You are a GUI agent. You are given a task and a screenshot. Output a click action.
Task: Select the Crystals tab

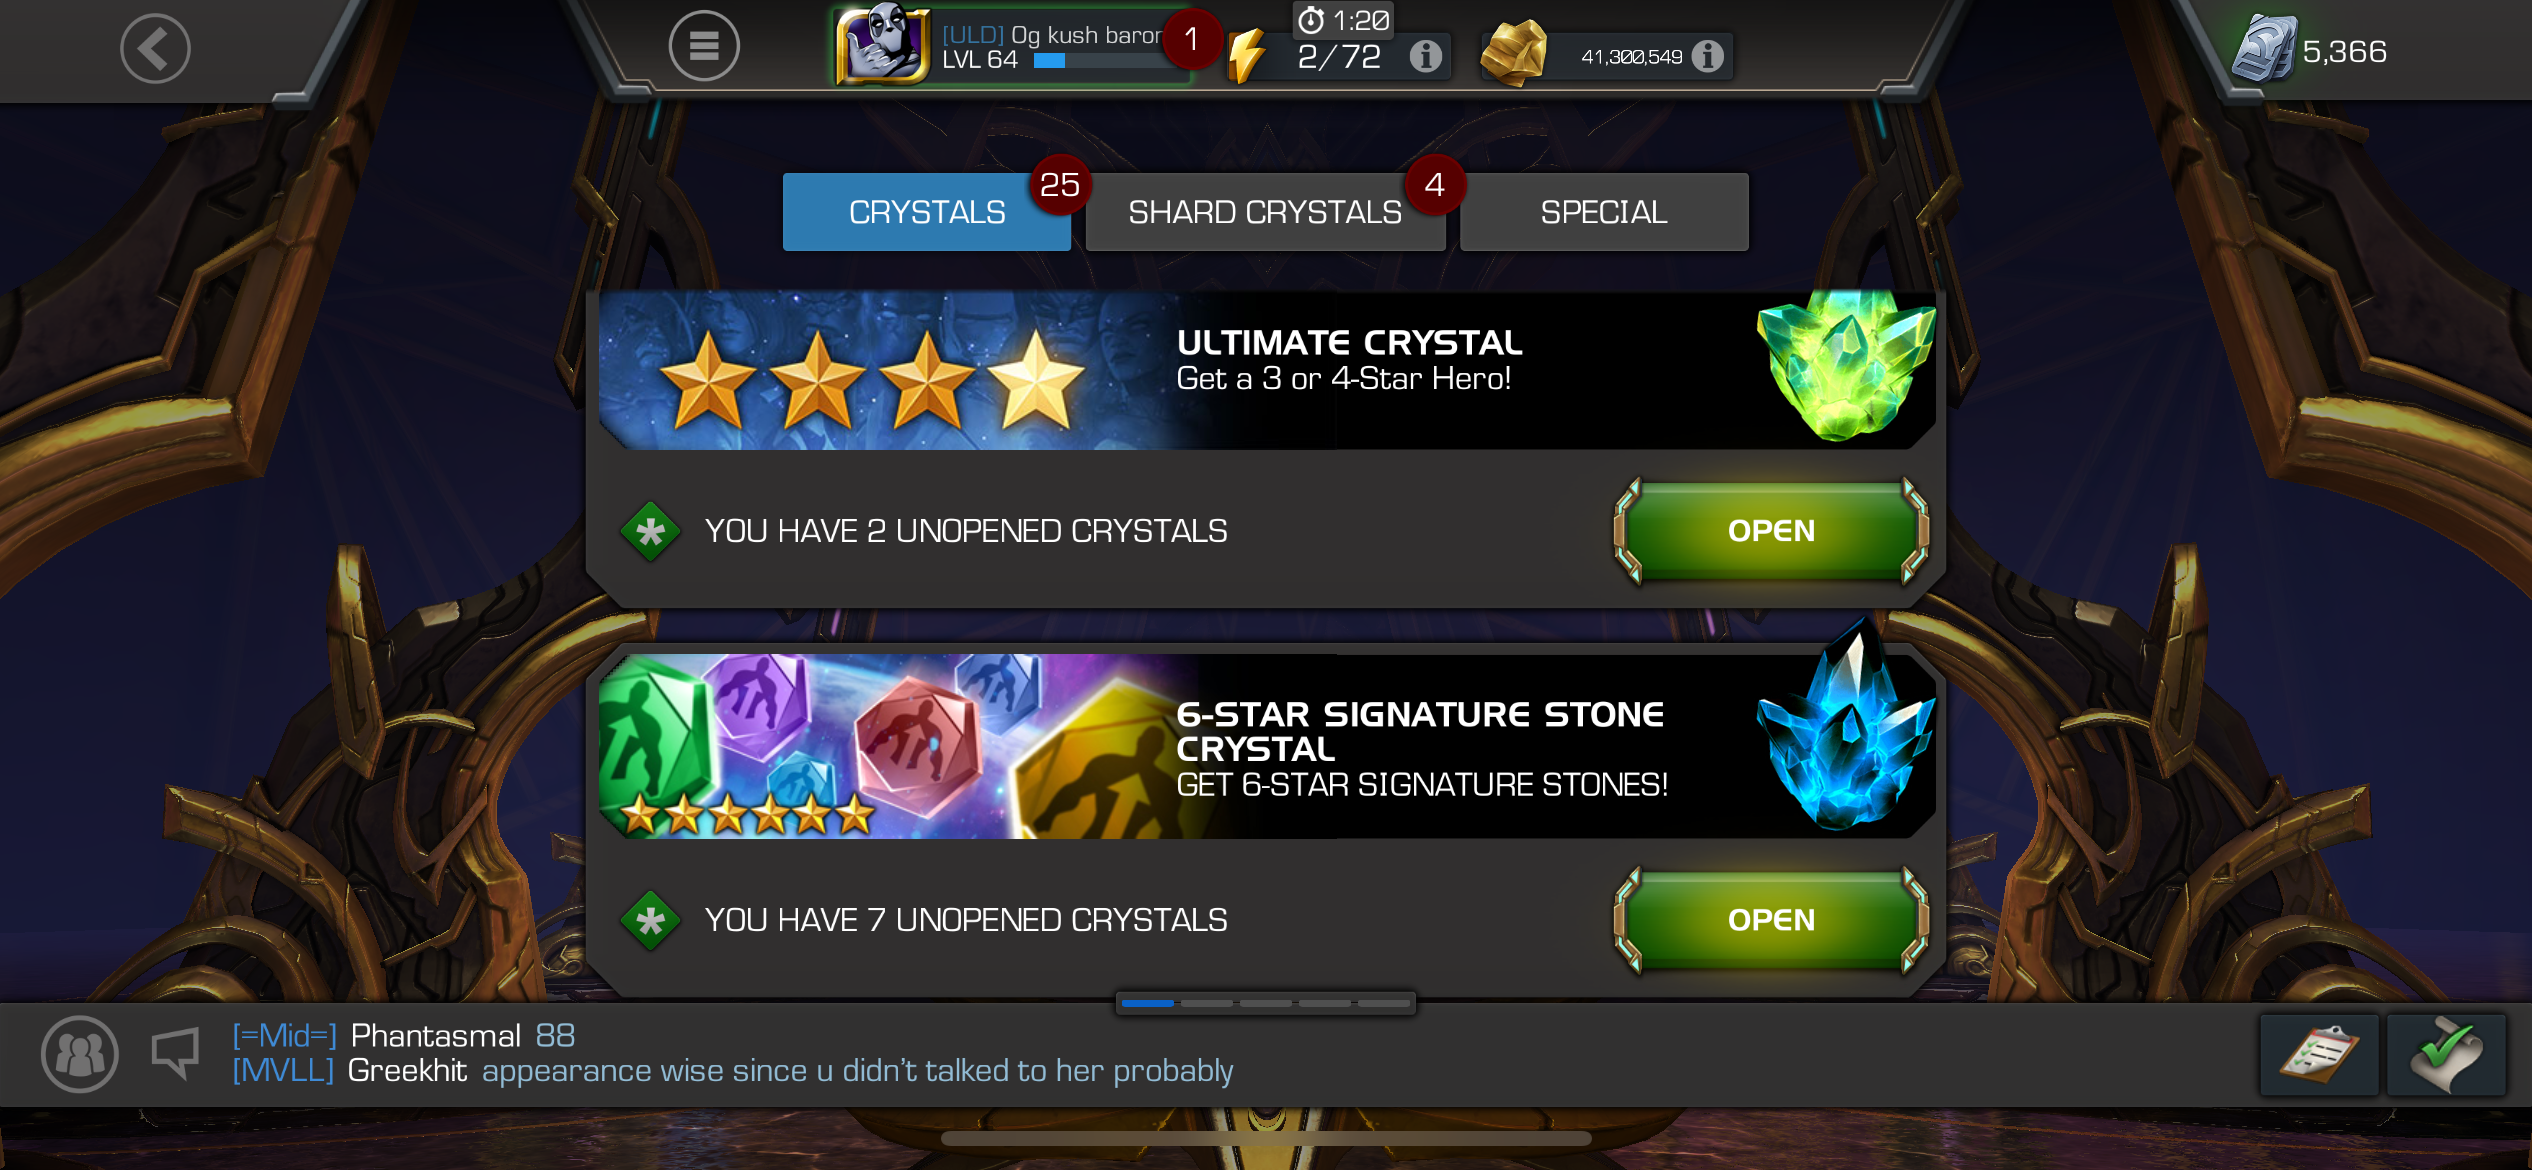927,212
